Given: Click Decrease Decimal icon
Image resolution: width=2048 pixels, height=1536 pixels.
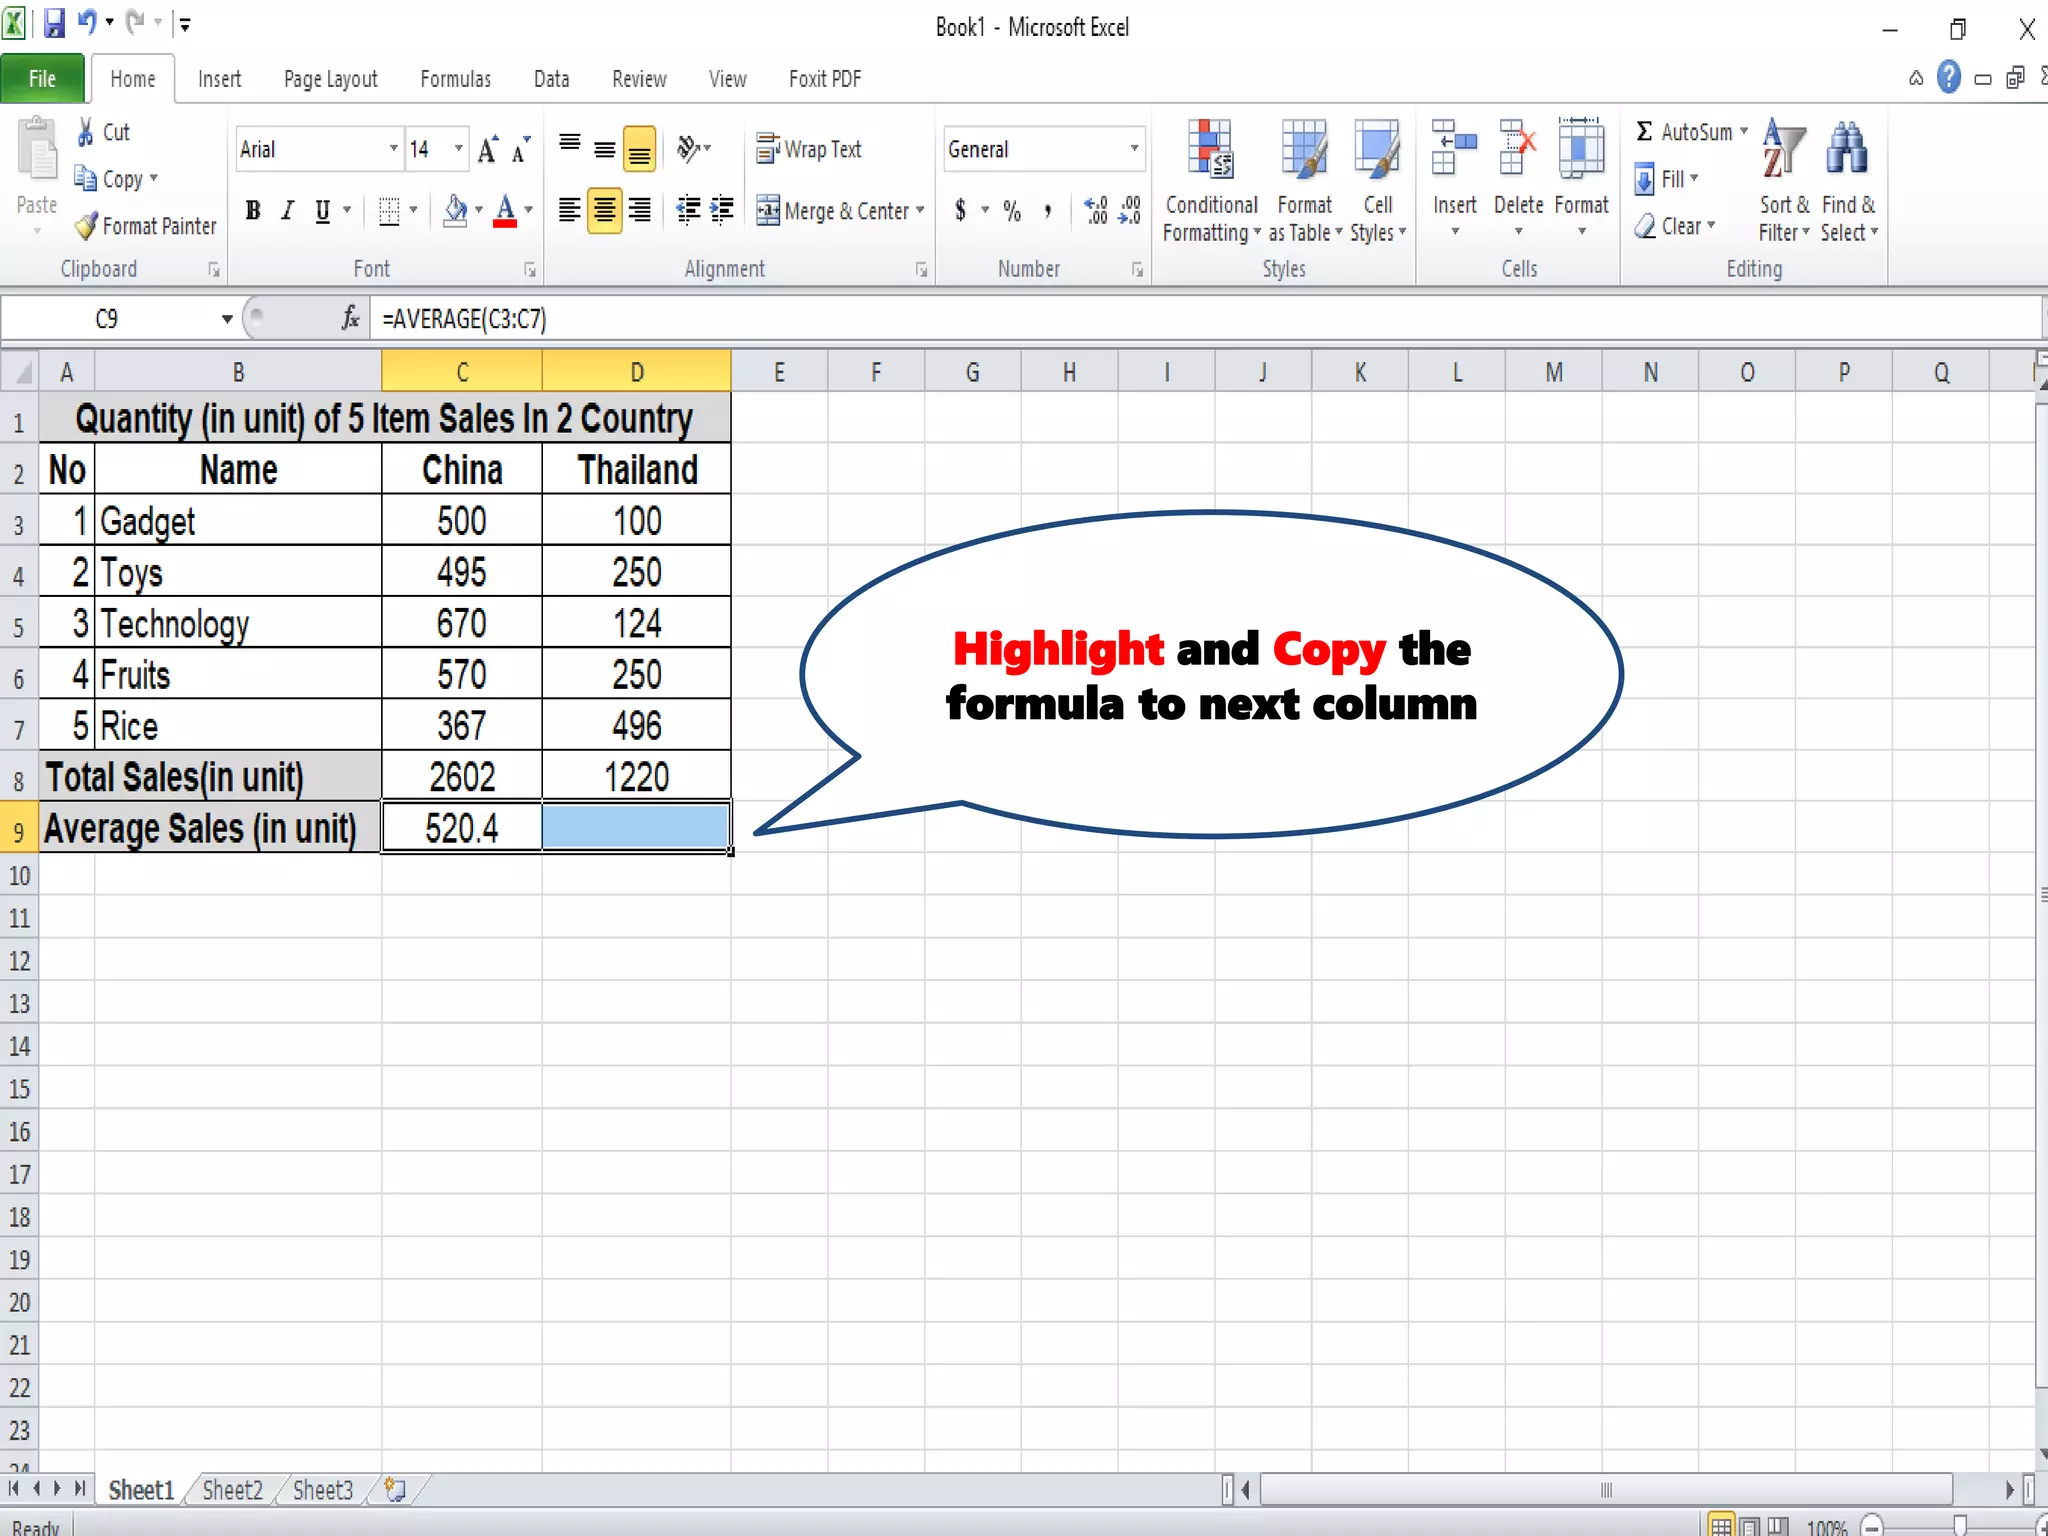Looking at the screenshot, I should tap(1130, 211).
